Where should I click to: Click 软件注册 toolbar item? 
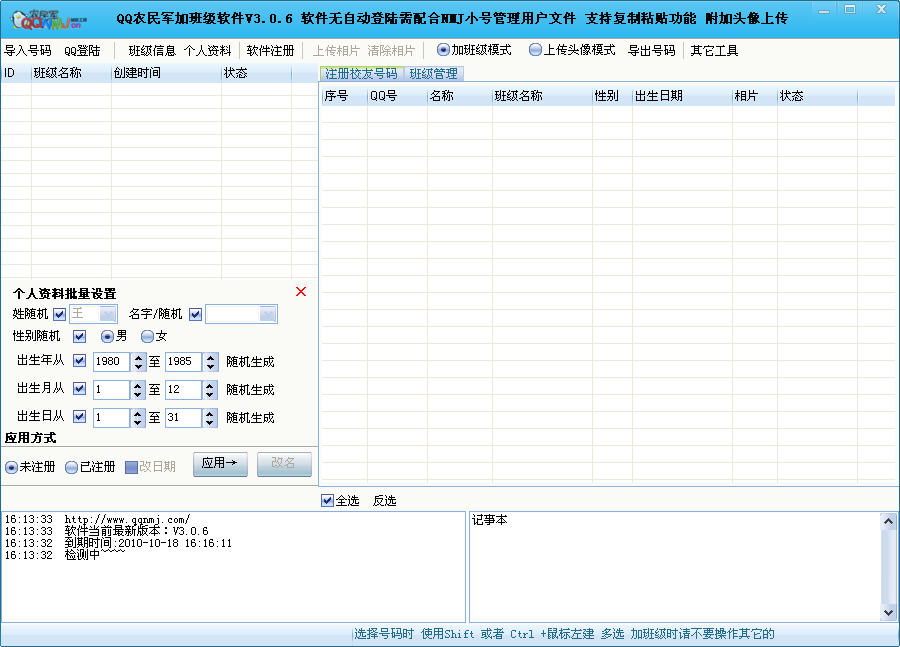(270, 51)
